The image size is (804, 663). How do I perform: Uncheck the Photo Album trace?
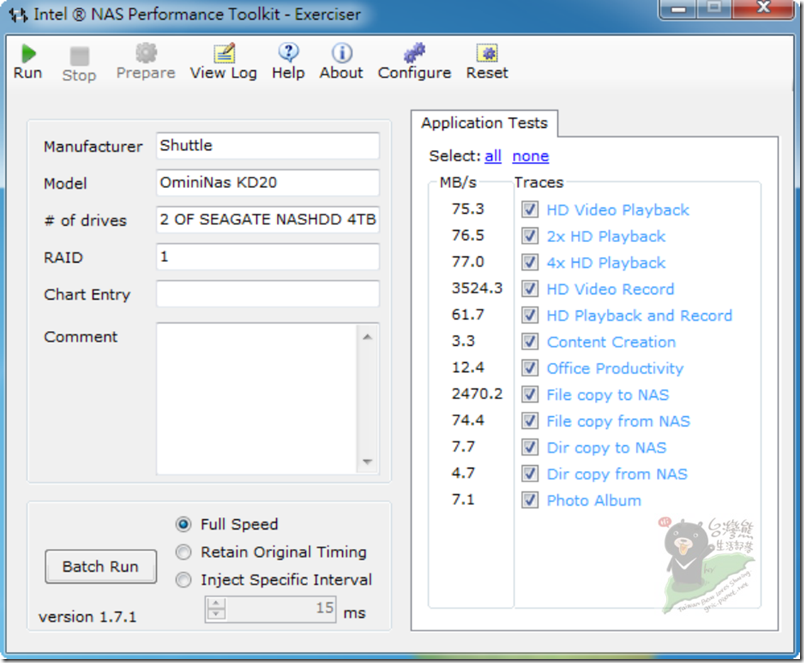click(530, 500)
